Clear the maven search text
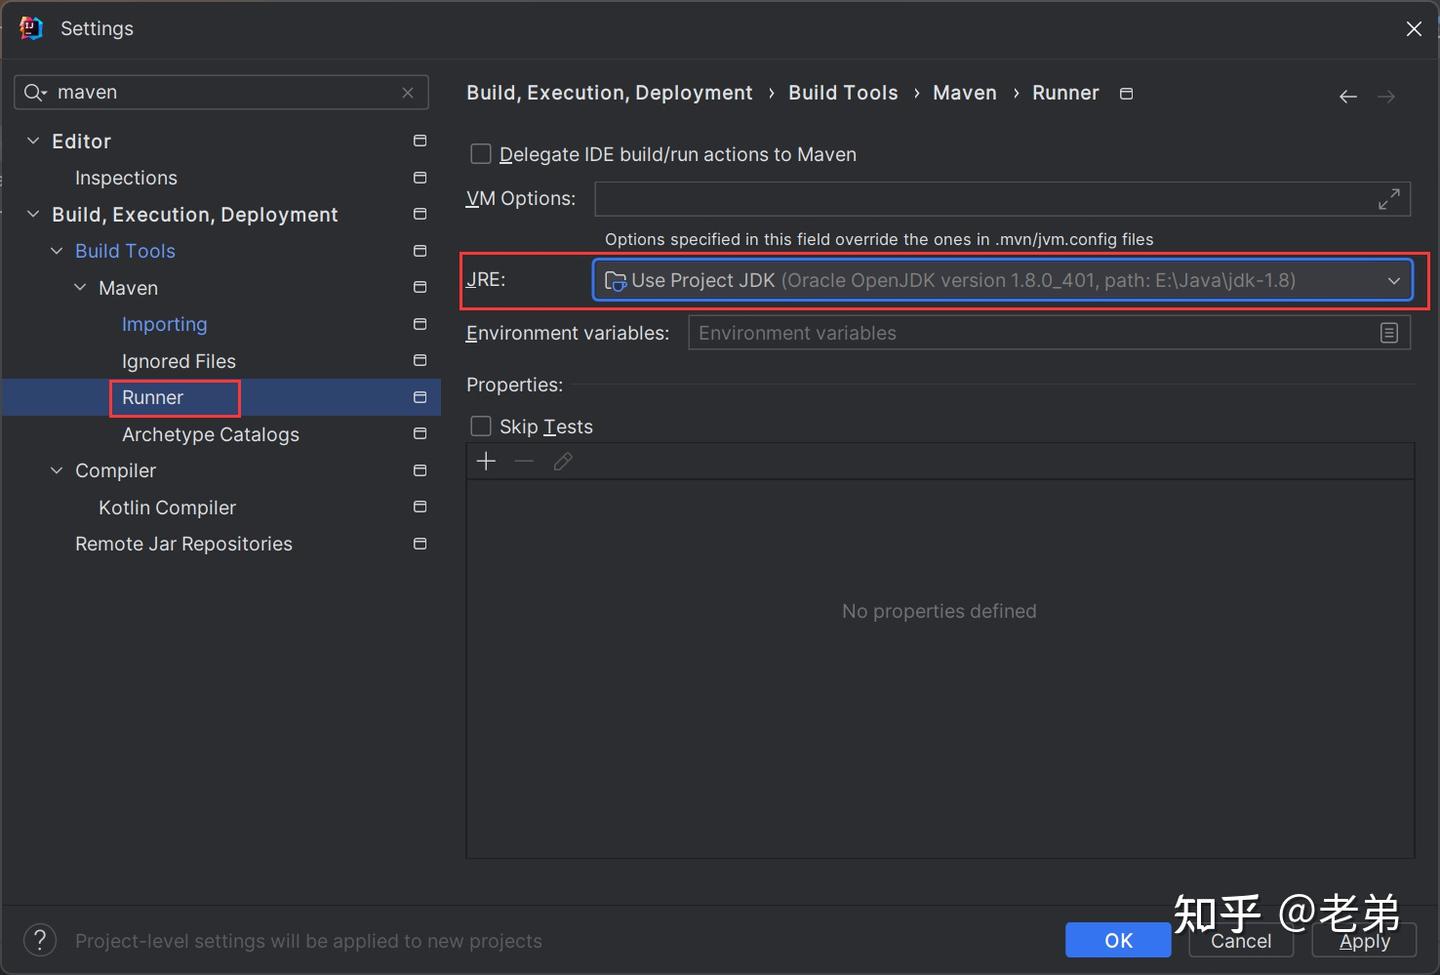The width and height of the screenshot is (1440, 975). click(x=408, y=93)
